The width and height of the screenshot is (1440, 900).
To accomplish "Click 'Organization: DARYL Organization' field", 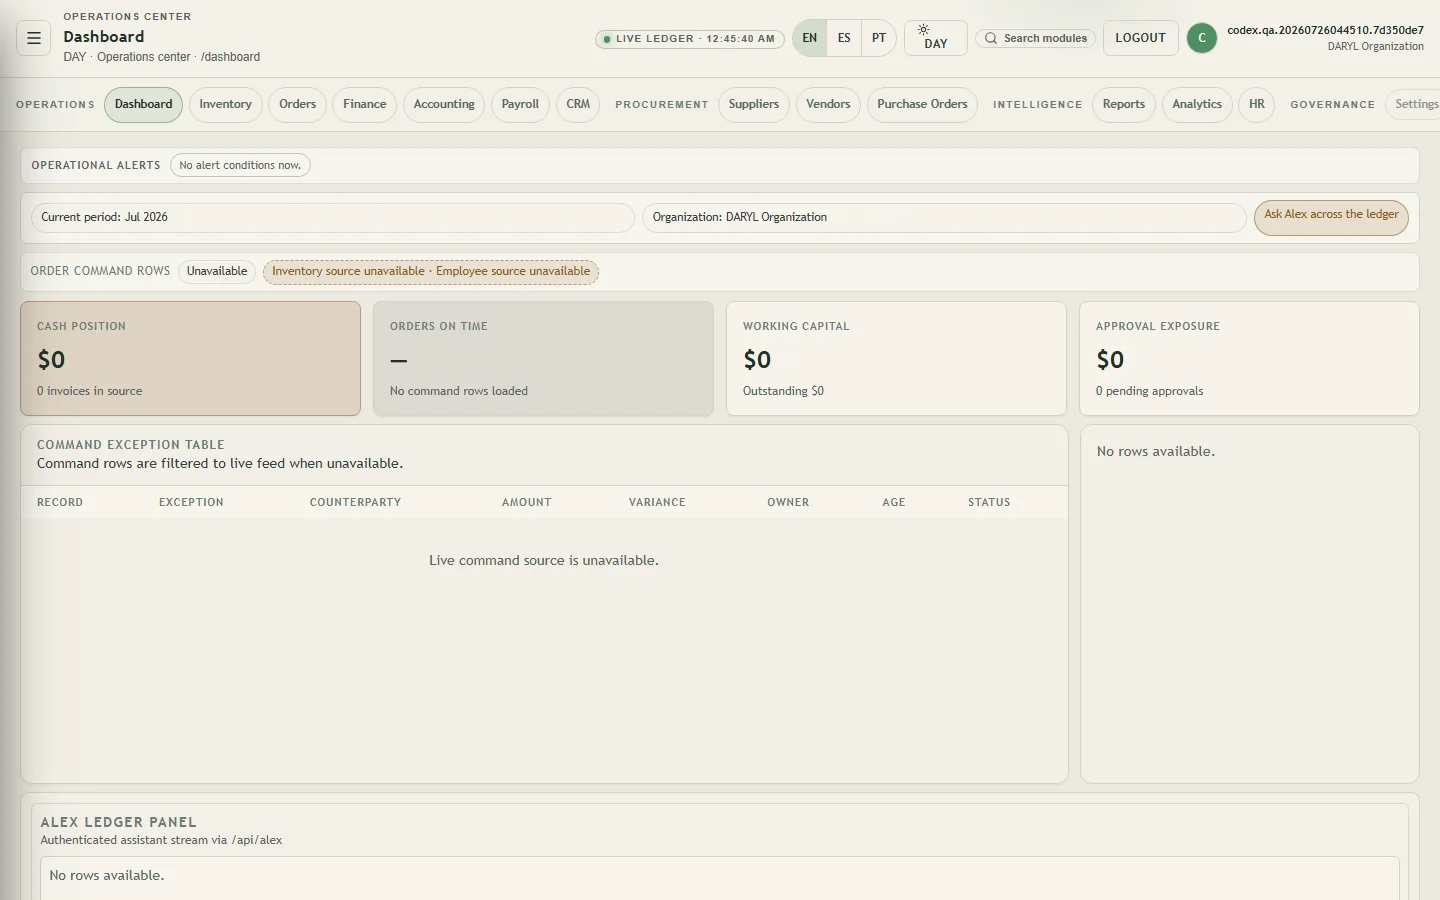I will click(x=944, y=217).
